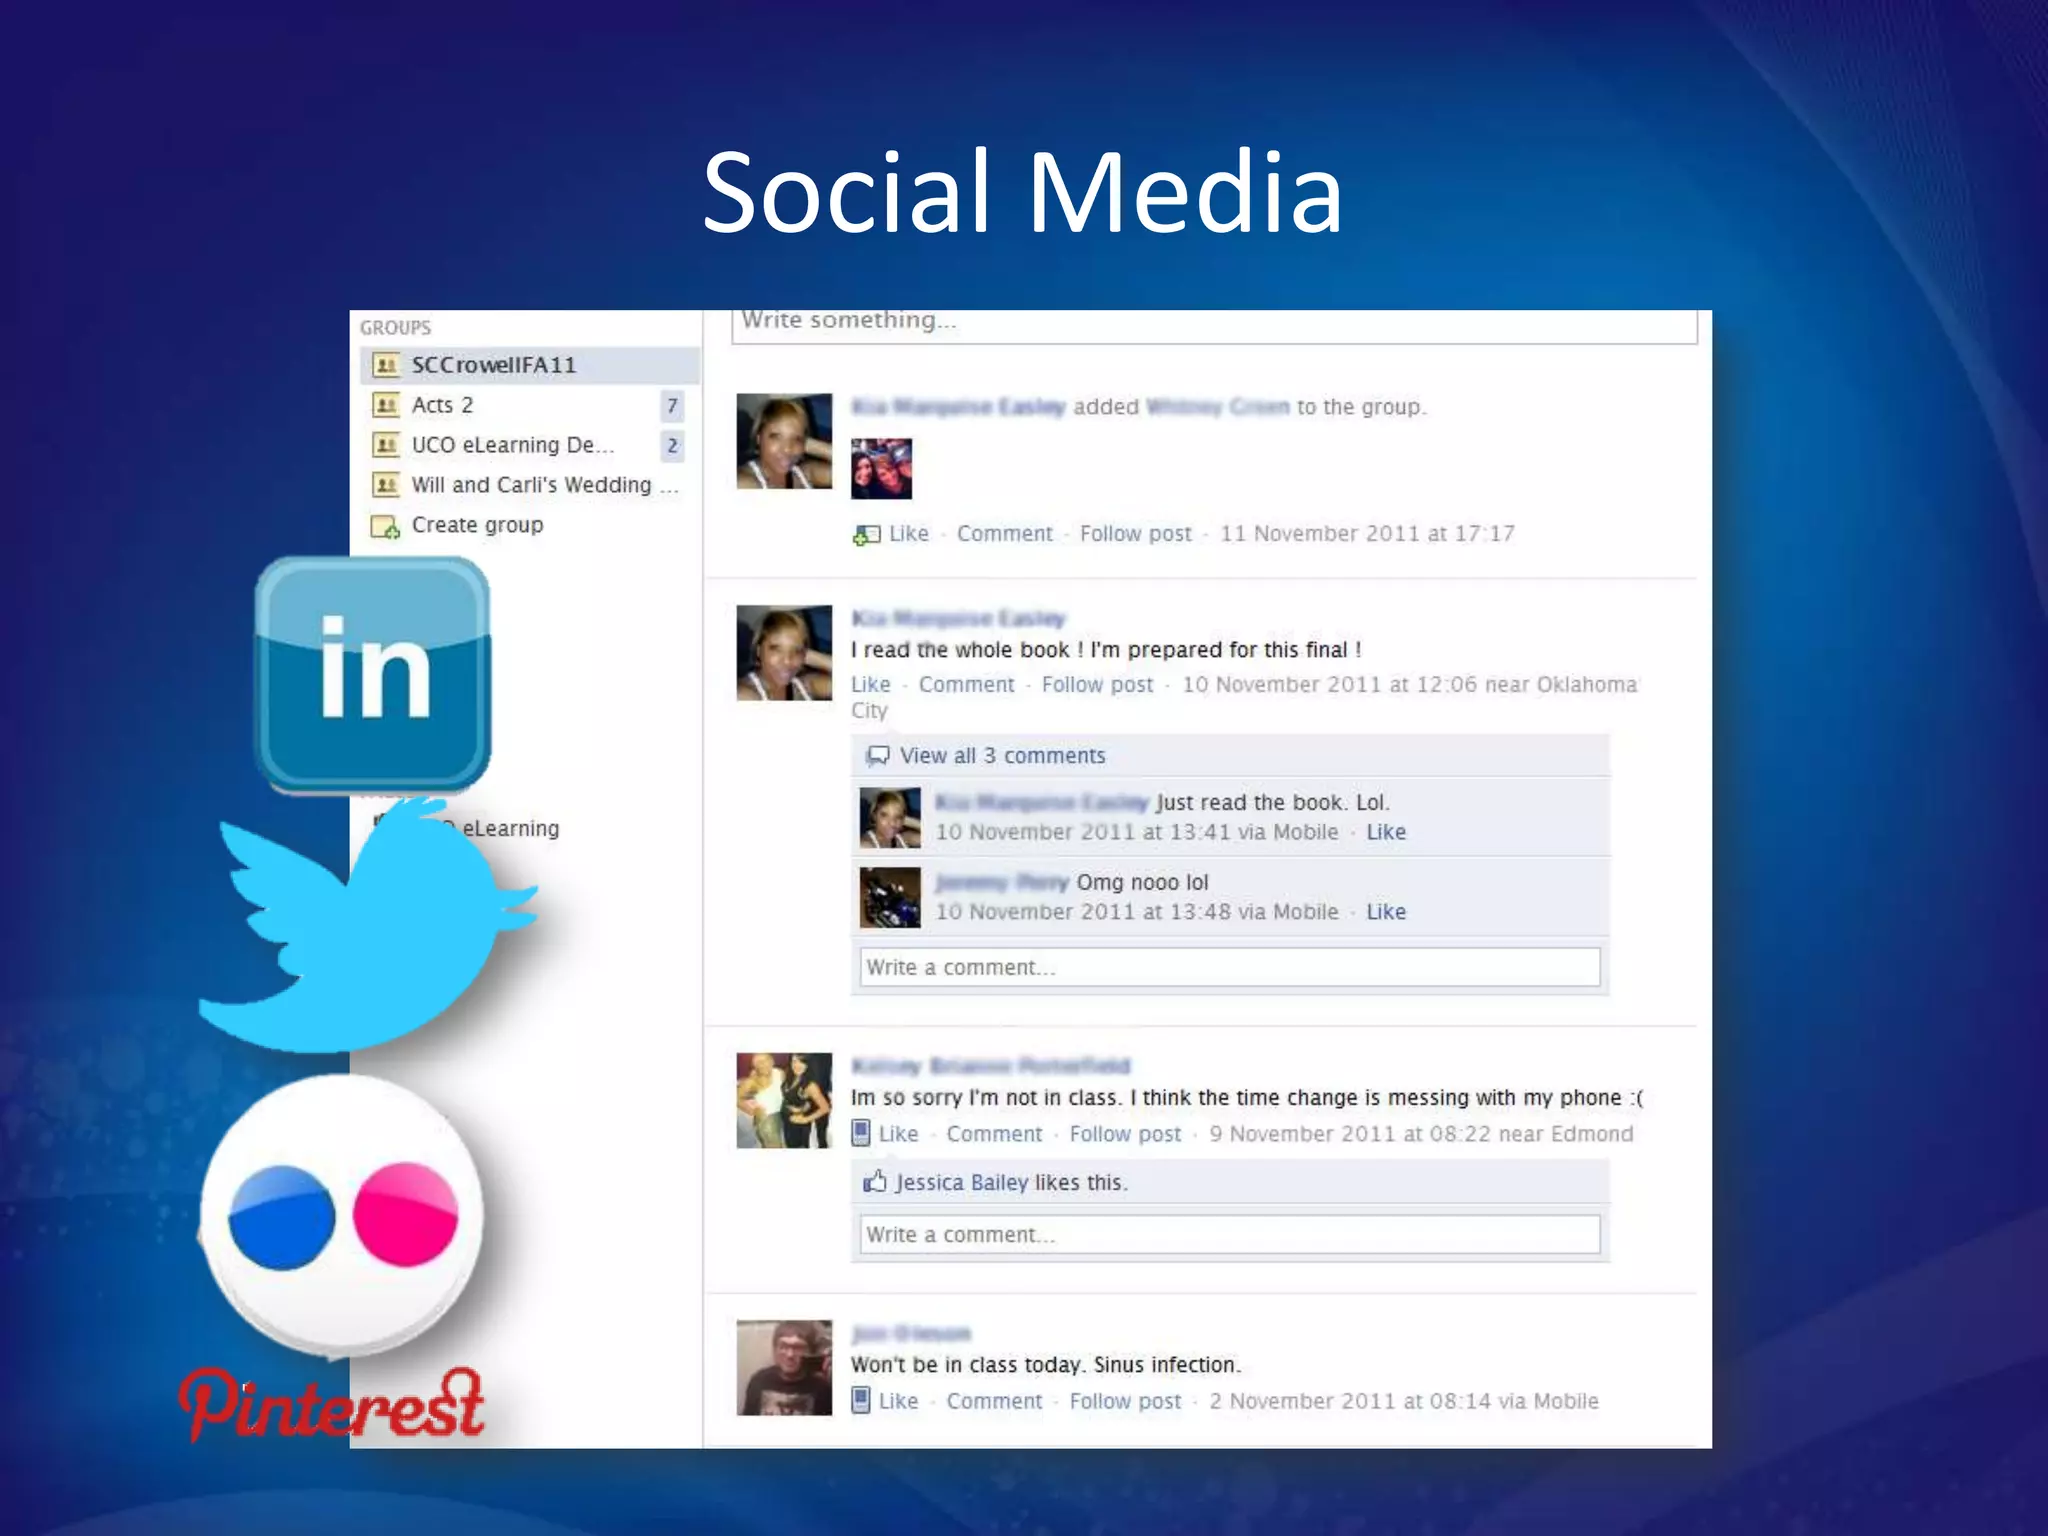
Task: Click profile photo on 'Sinus infection' post
Action: (x=784, y=1367)
